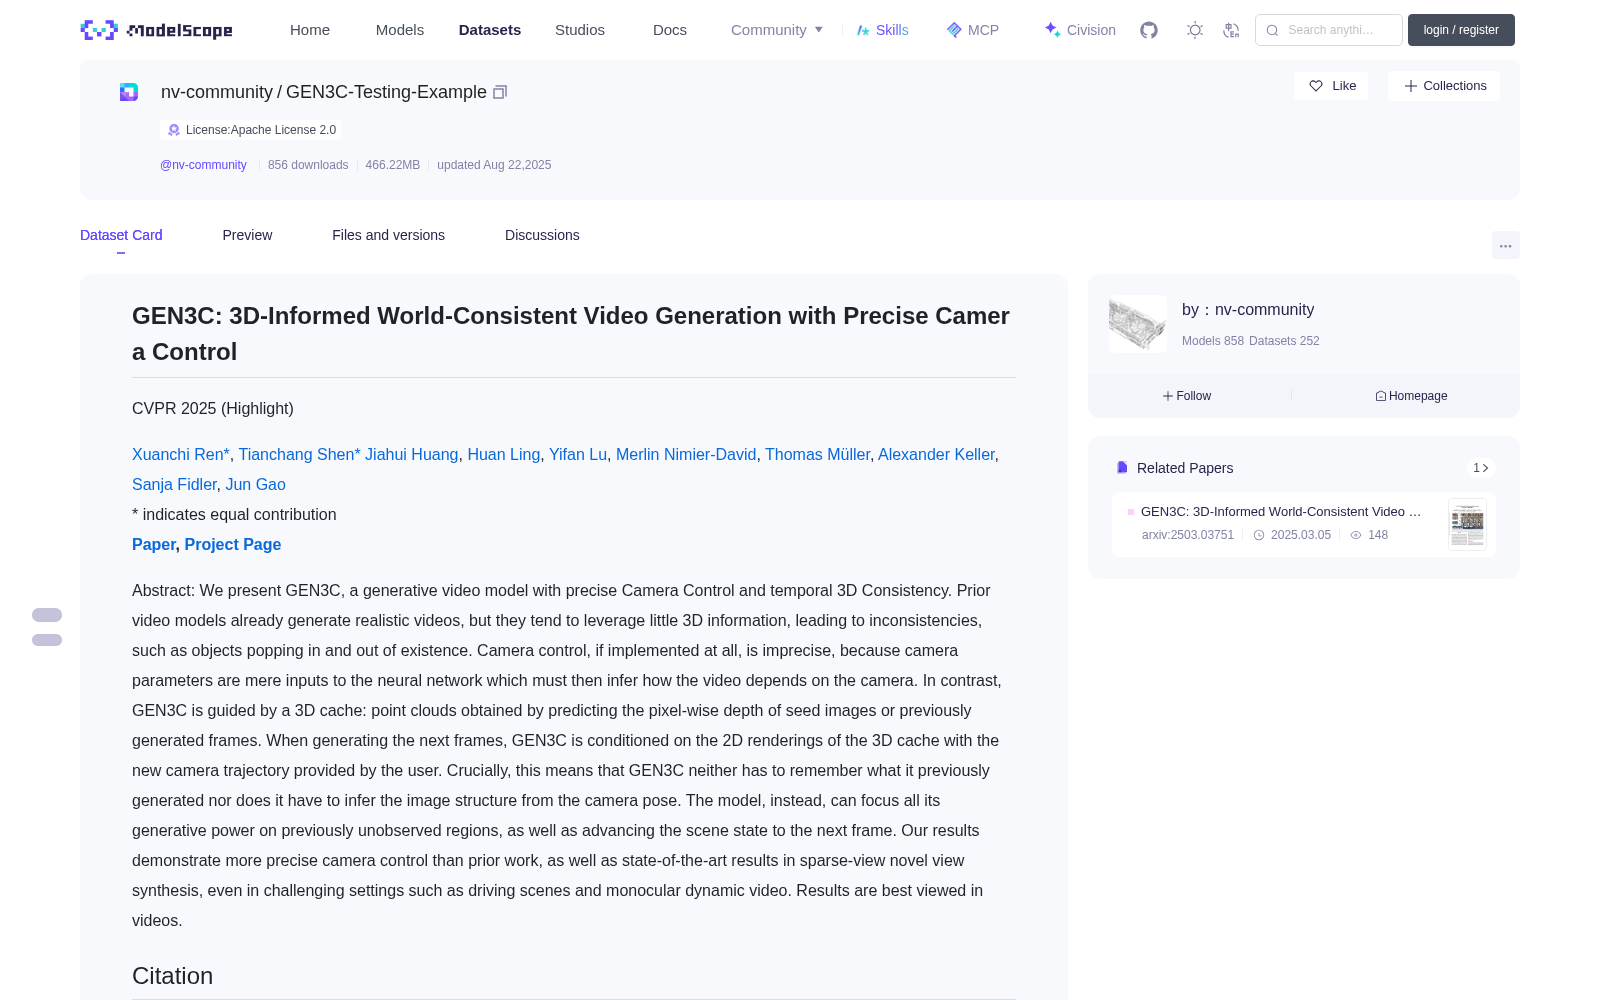1600x1000 pixels.
Task: Open the ModelScope logo homepage
Action: [x=156, y=30]
